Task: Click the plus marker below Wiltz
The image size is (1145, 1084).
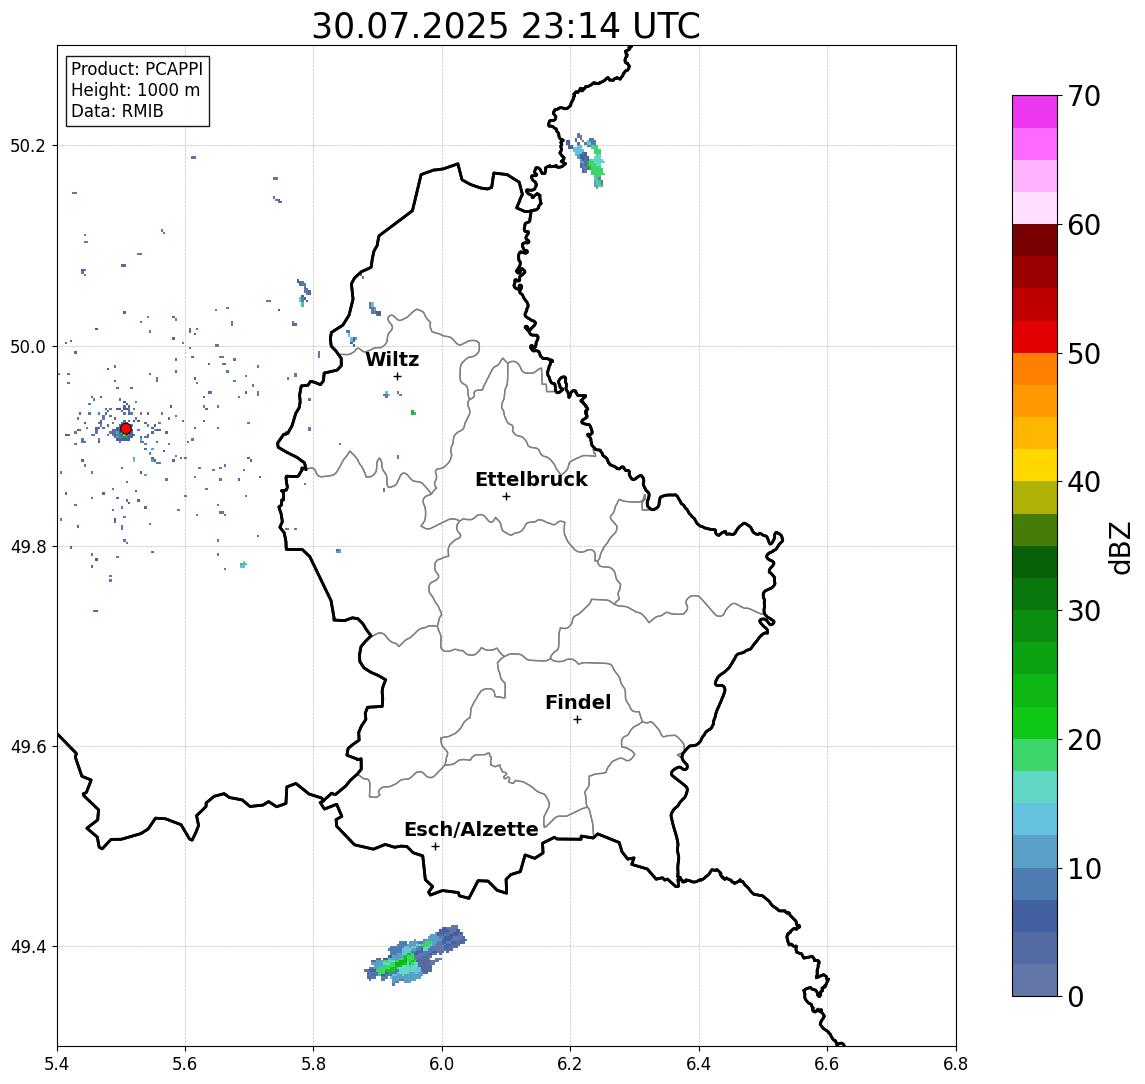Action: [x=397, y=376]
